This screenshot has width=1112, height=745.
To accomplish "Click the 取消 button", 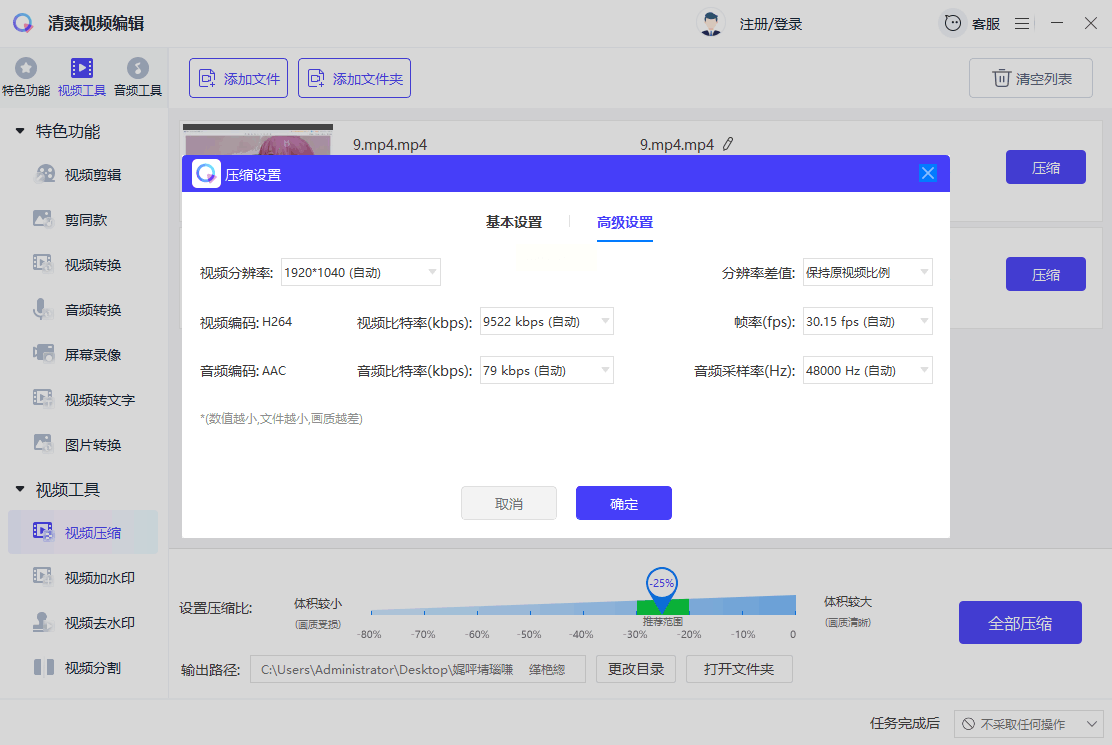I will tap(508, 503).
